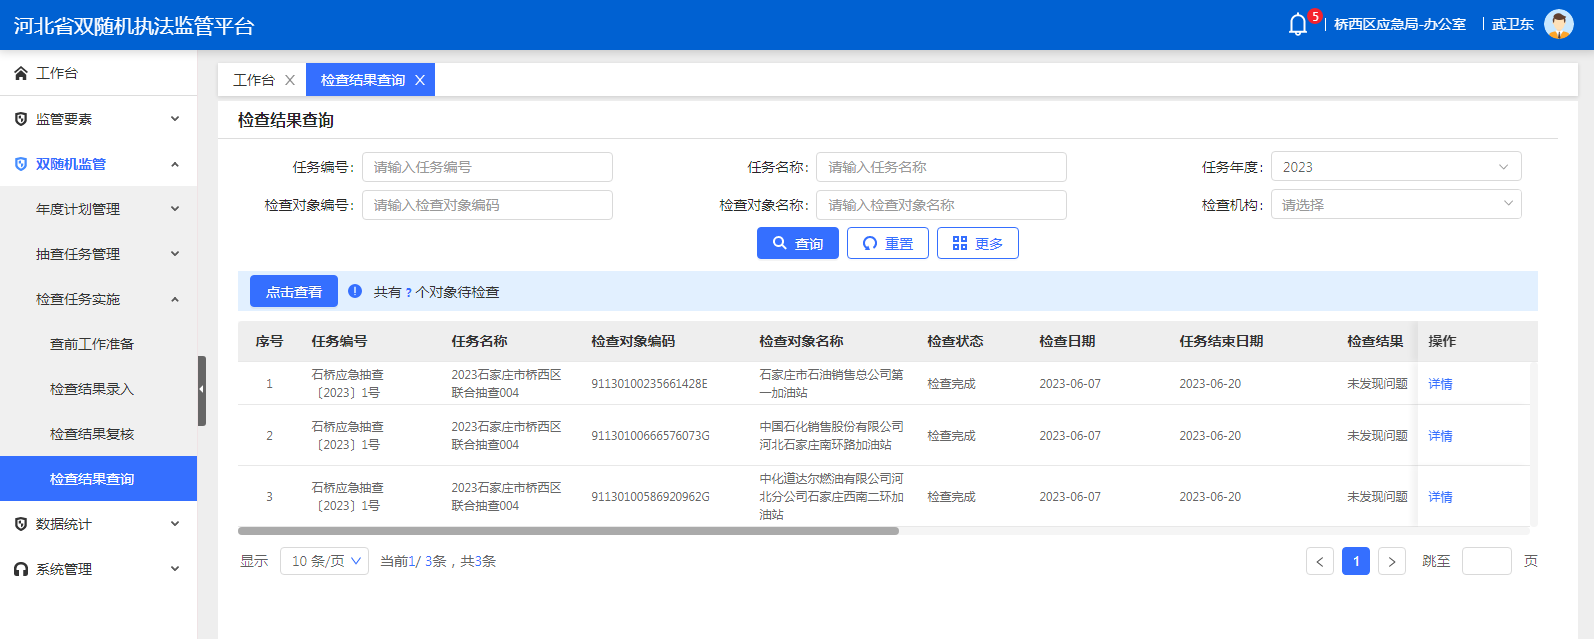This screenshot has height=639, width=1594.
Task: Expand the 系统管理 menu
Action: pyautogui.click(x=175, y=569)
